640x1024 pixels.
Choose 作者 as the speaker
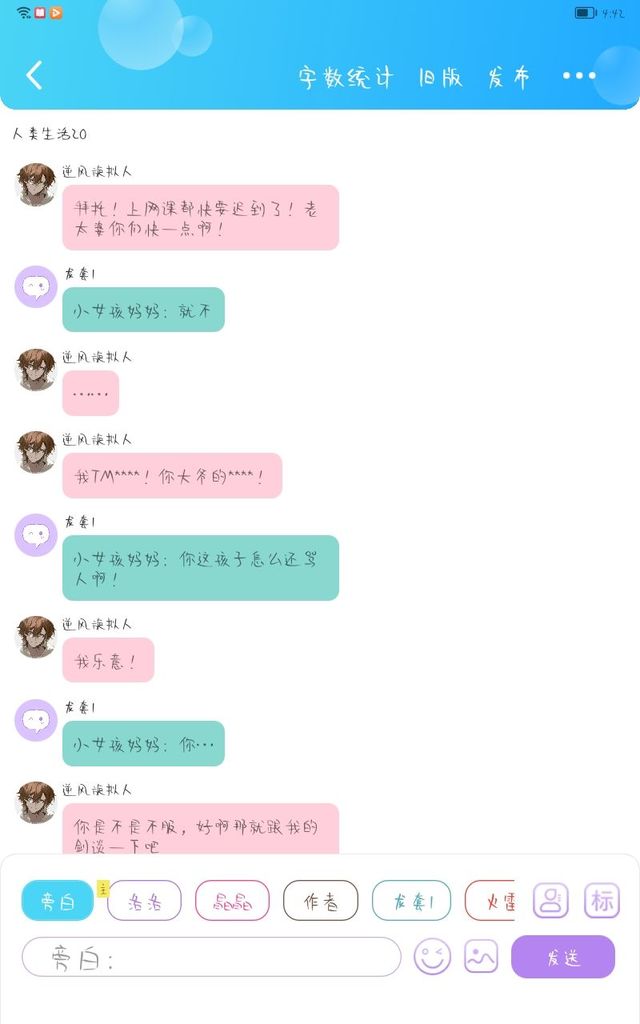321,901
